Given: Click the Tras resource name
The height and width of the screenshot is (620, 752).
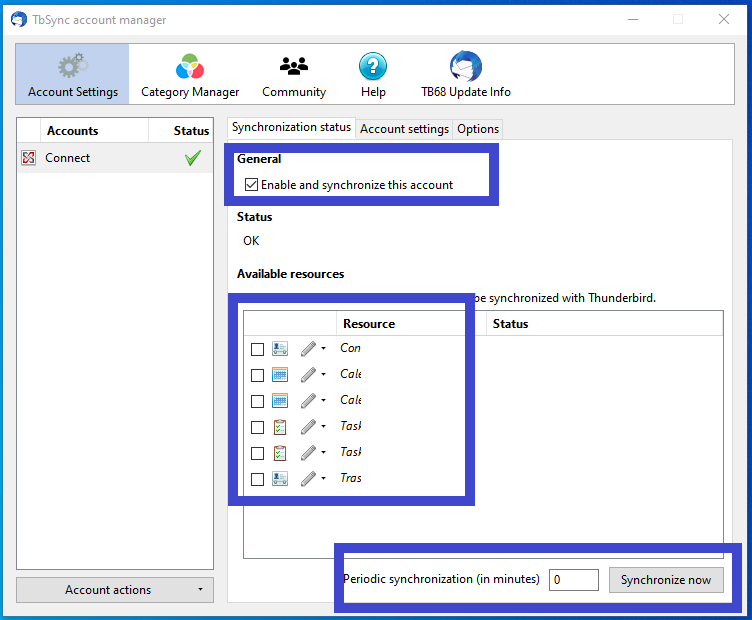Looking at the screenshot, I should (x=351, y=478).
